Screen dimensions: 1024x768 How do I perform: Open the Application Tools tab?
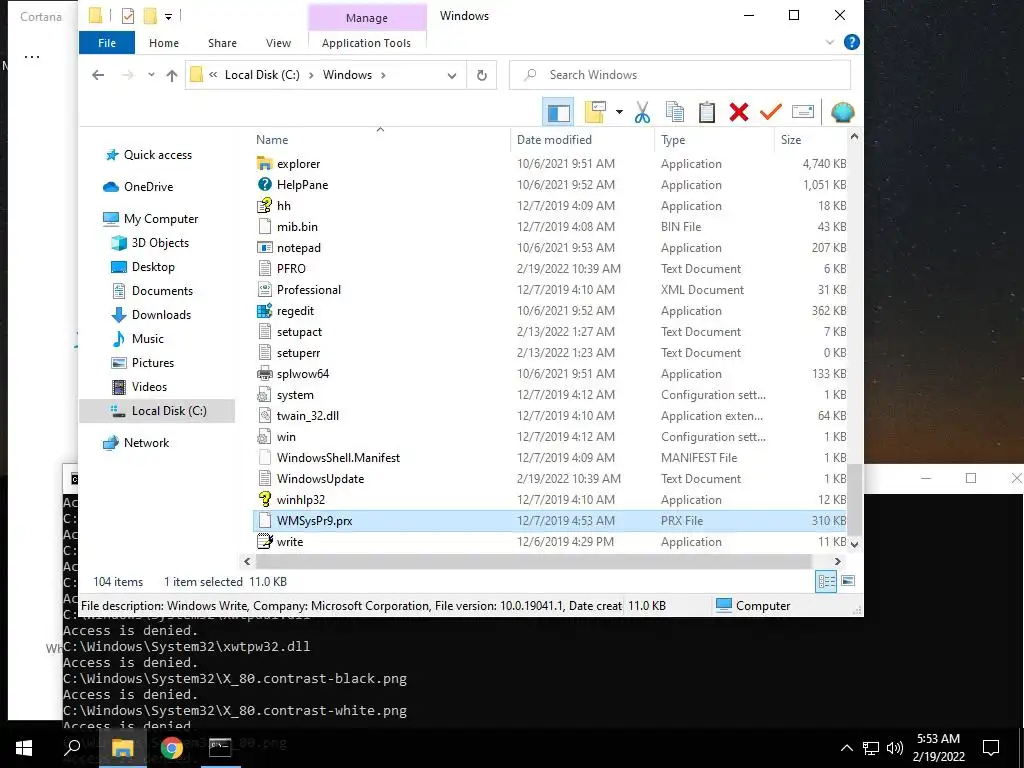(366, 43)
